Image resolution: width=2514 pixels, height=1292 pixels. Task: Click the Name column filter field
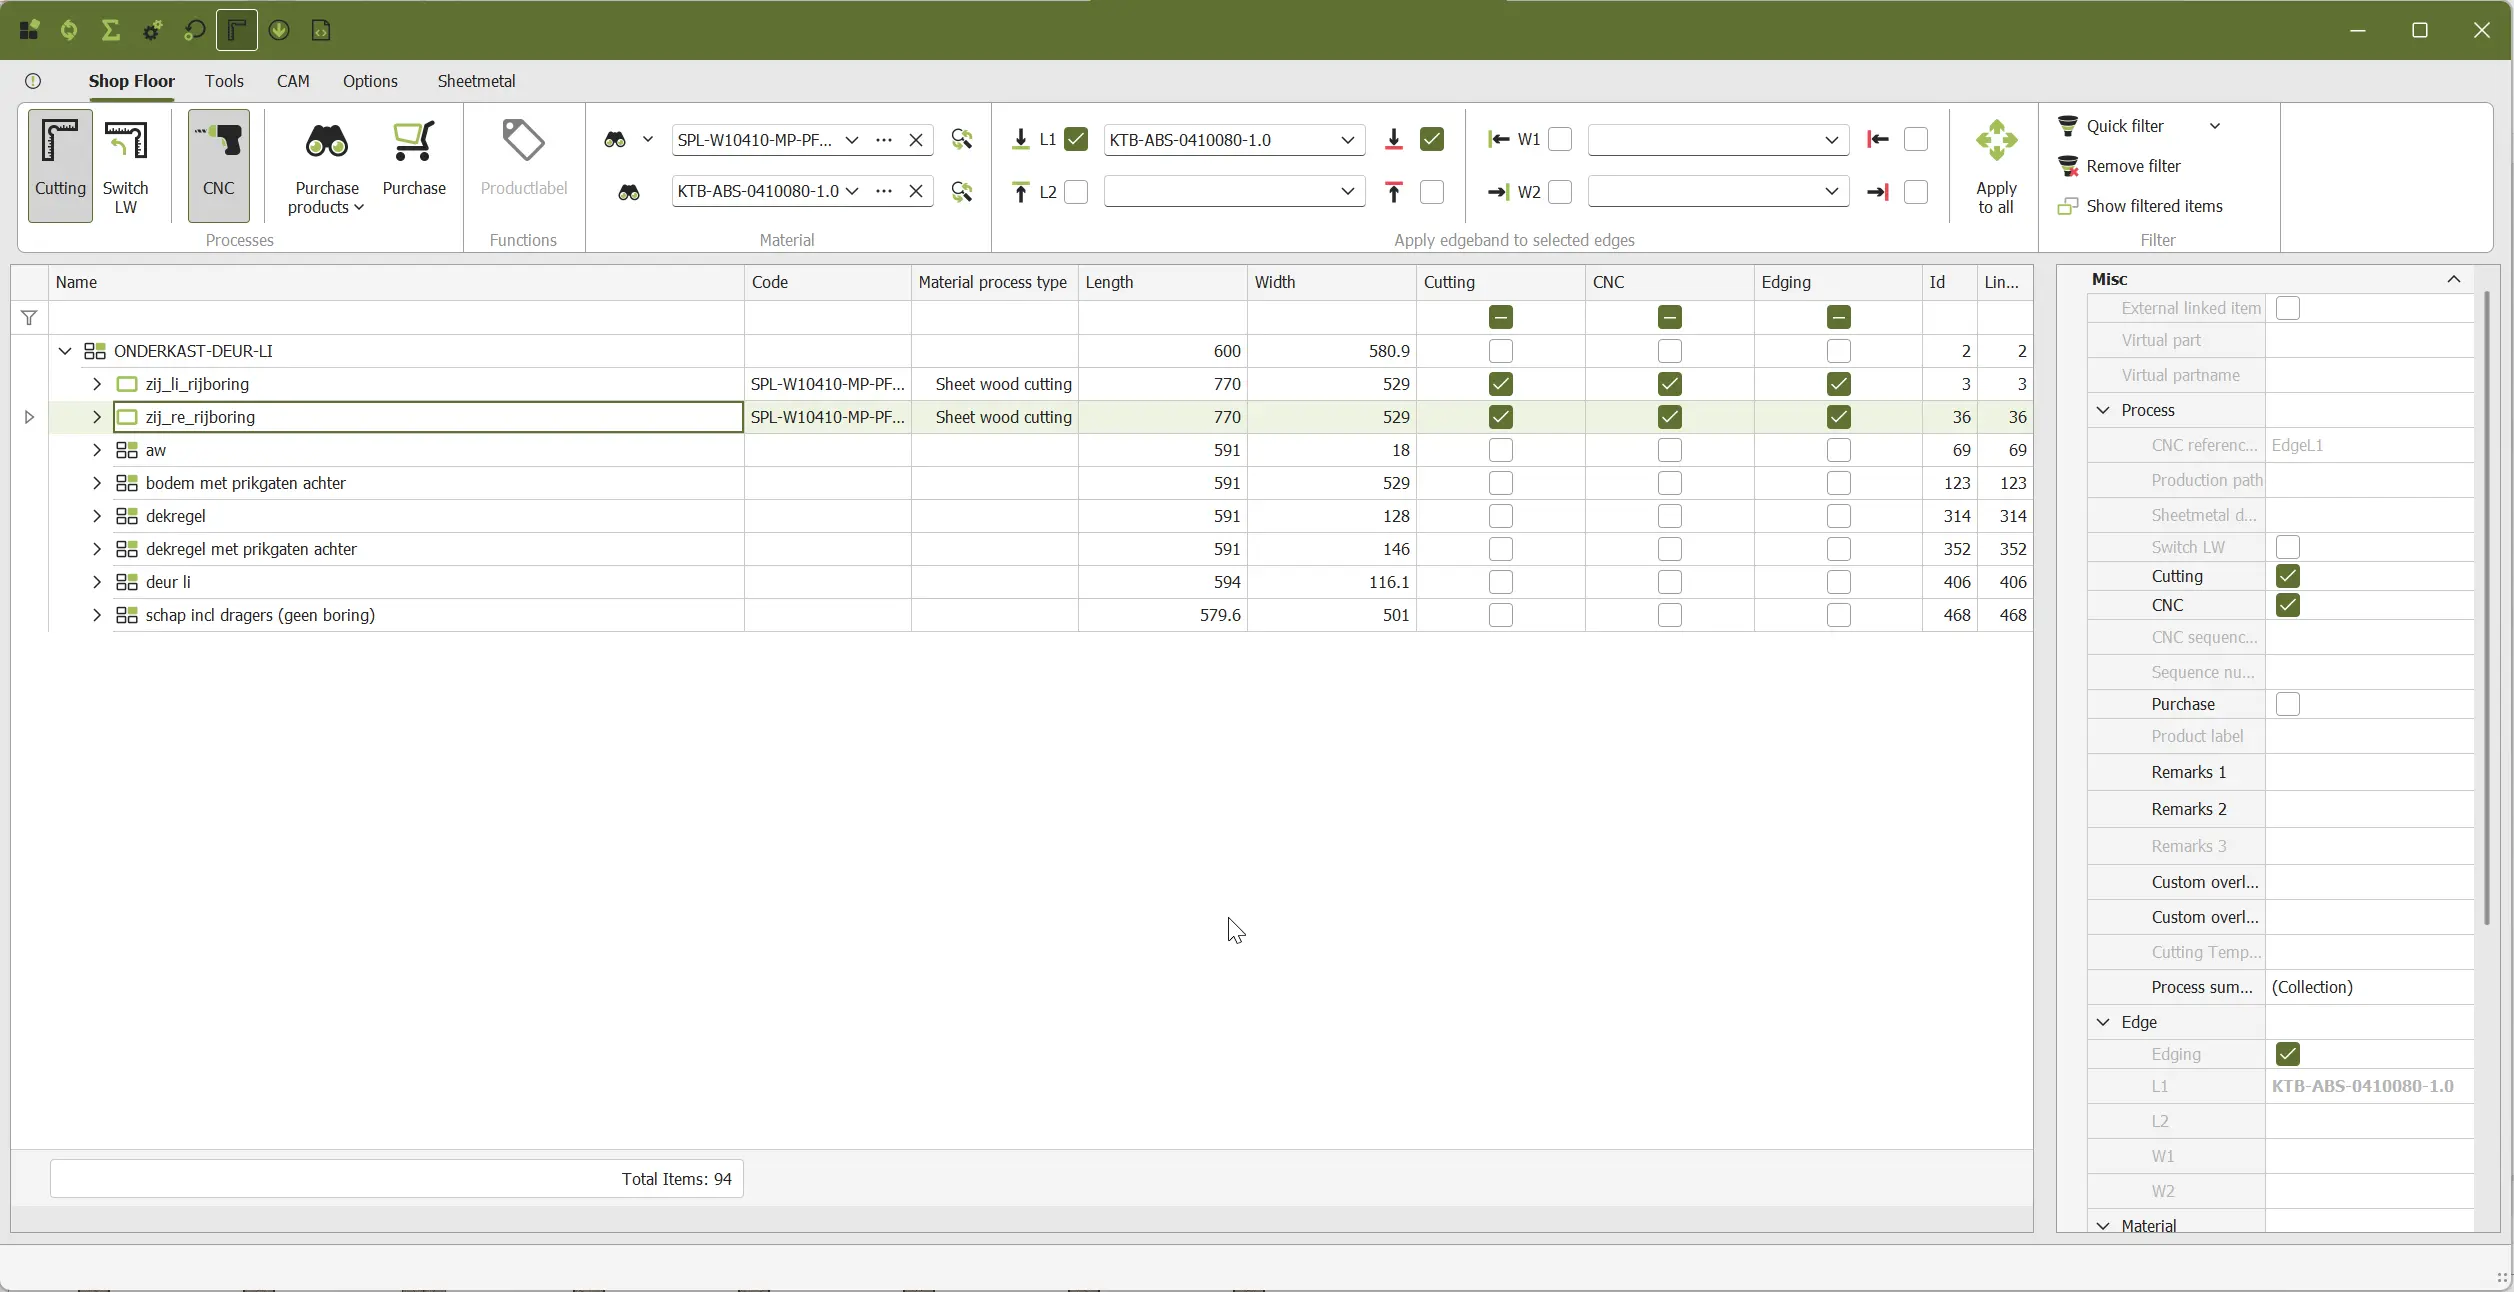[x=396, y=318]
